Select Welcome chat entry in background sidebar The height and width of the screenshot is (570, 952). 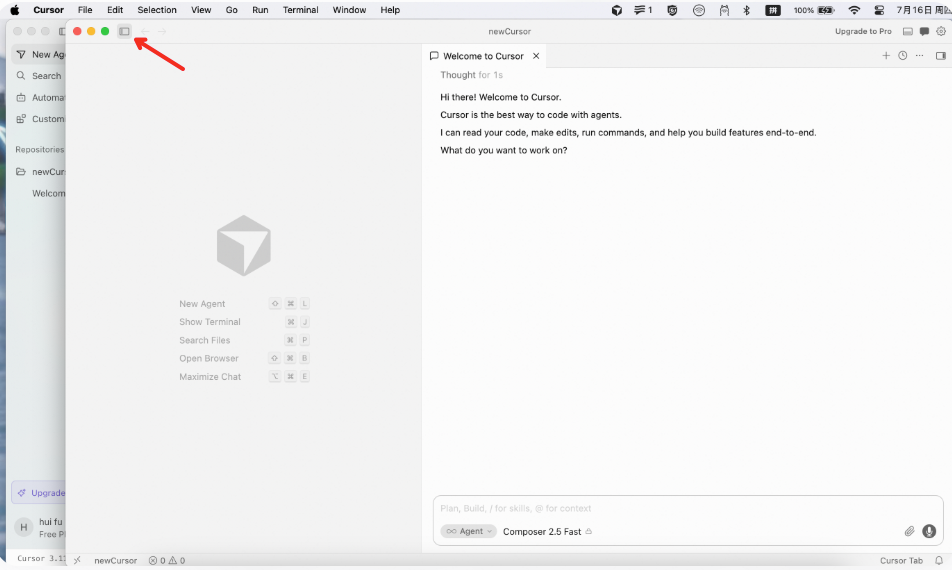click(49, 193)
